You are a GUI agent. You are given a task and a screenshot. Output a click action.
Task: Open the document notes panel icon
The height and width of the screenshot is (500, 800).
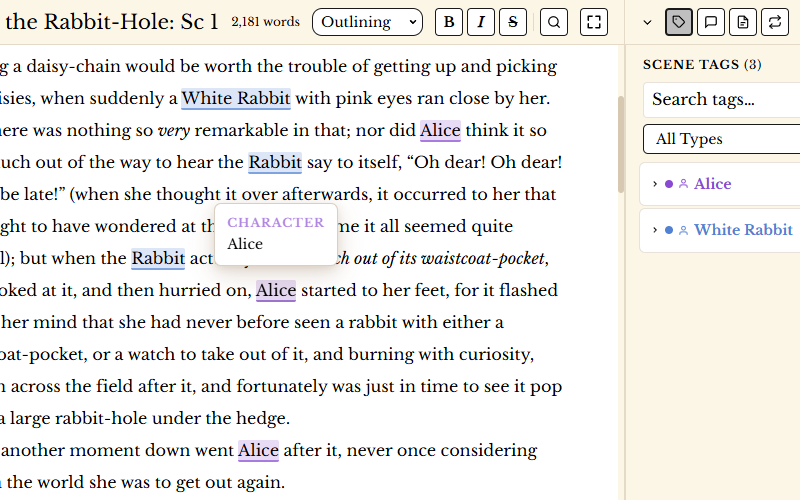(x=742, y=22)
